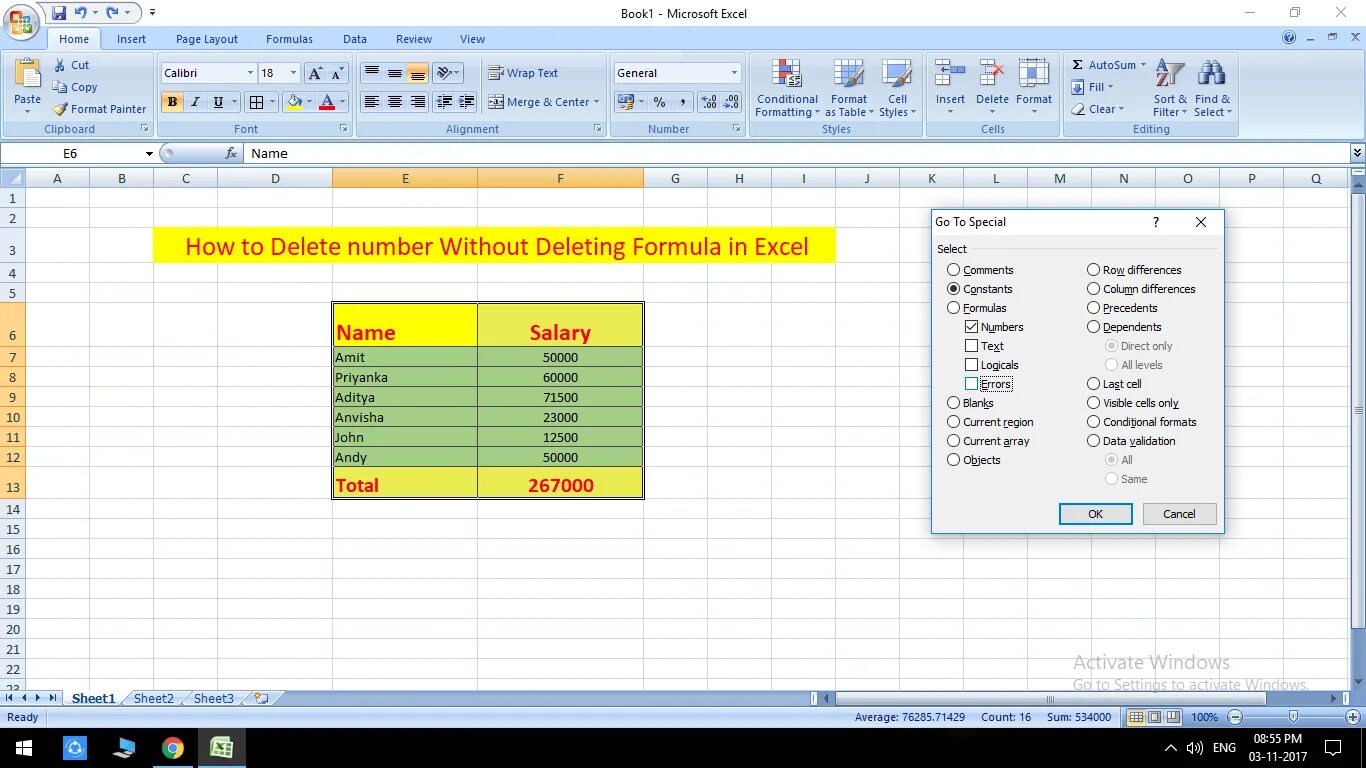Open Conditional Formatting
Screen dimensions: 1366x768
(787, 88)
